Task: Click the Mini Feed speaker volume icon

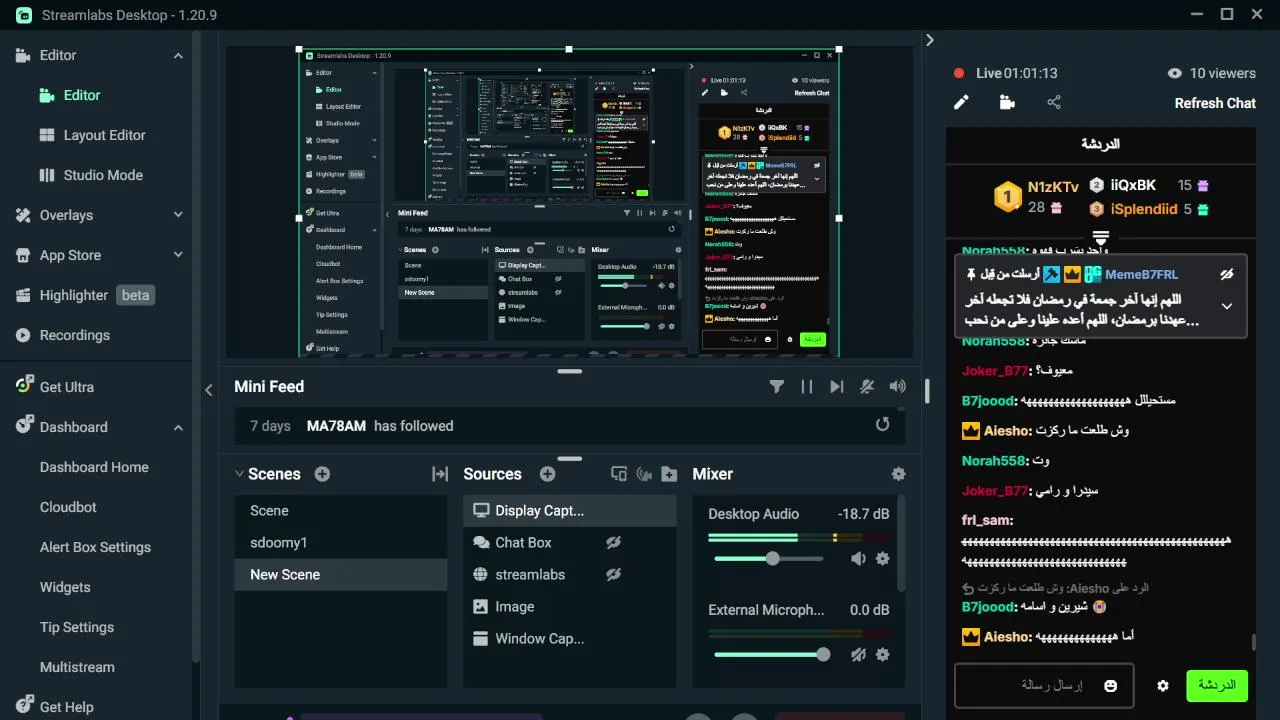Action: tap(898, 387)
